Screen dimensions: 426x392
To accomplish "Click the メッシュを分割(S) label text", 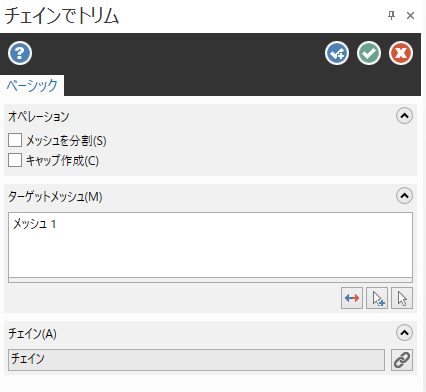I will (66, 141).
